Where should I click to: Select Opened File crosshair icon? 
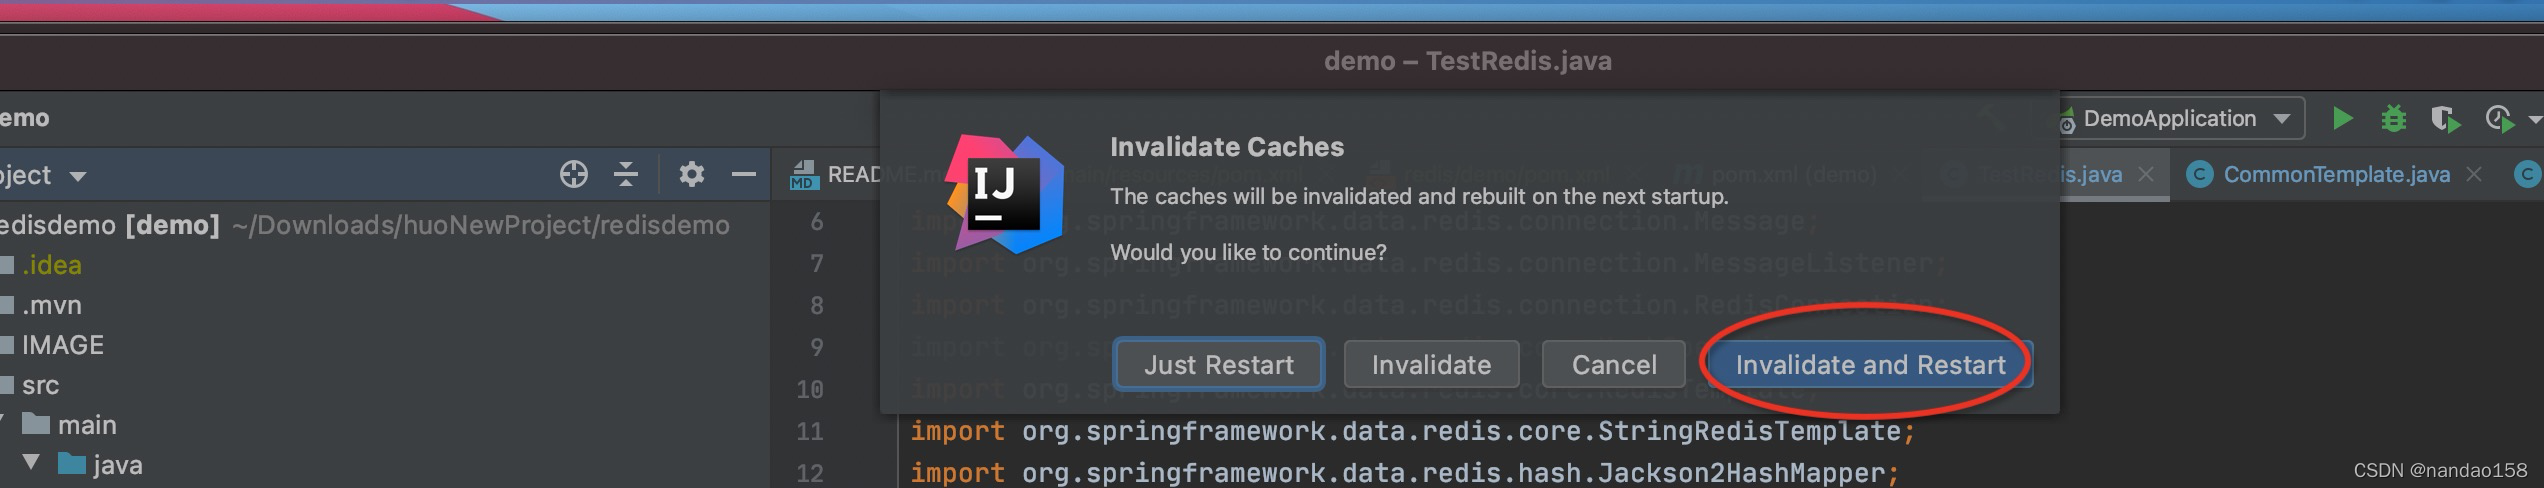click(574, 174)
